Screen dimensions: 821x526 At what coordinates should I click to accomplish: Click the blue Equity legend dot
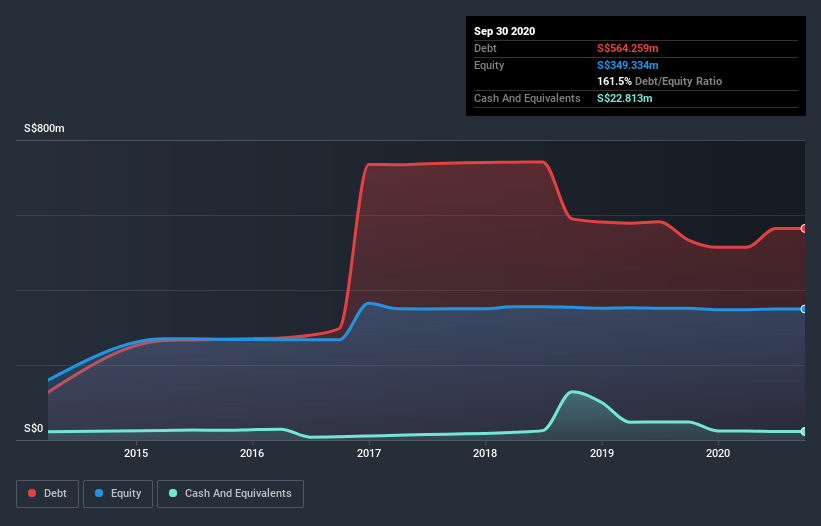pos(99,493)
